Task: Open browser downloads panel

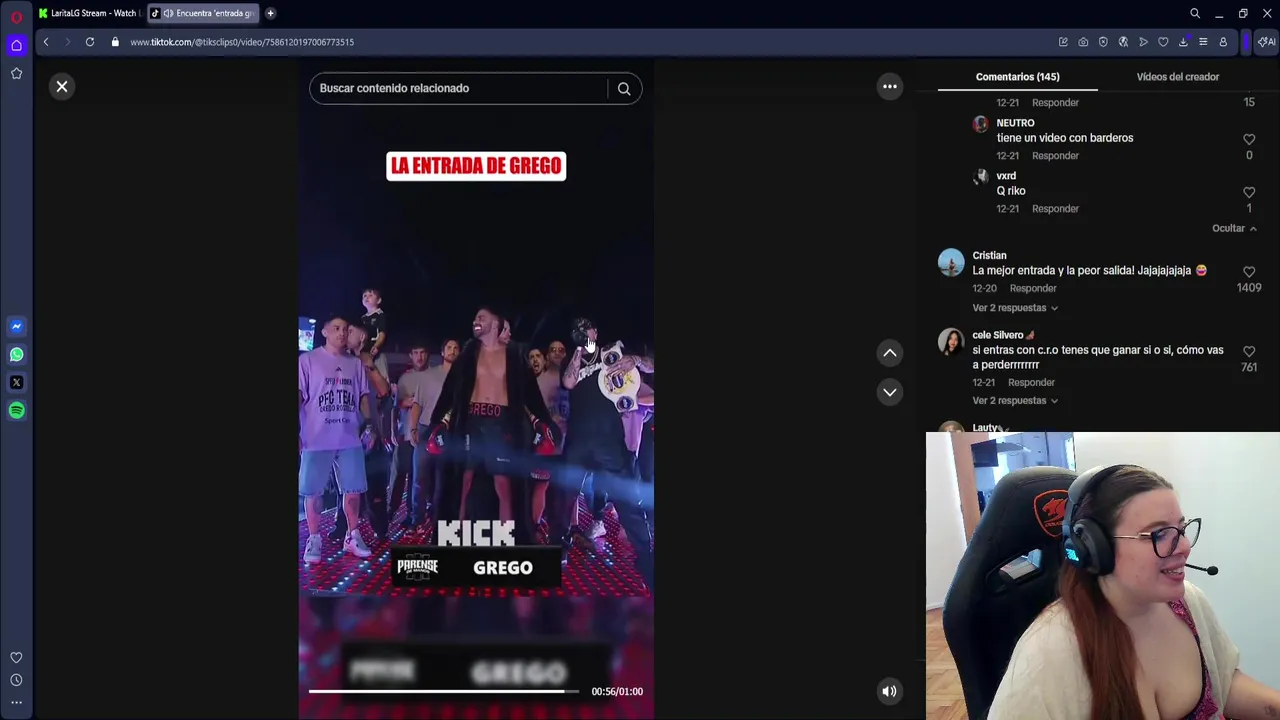Action: (1183, 42)
